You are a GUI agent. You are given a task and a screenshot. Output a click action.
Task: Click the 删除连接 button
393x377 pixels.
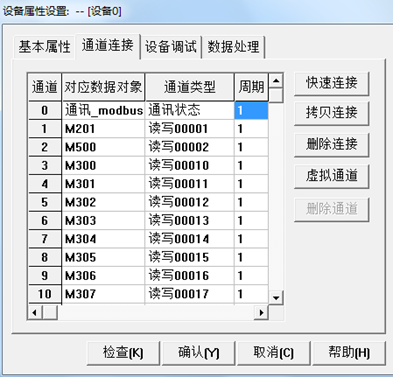[x=332, y=145]
